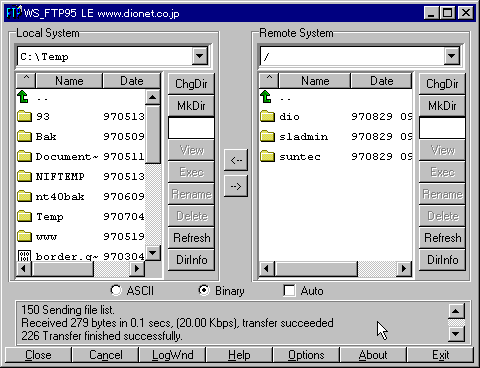Select the local Temp folder icon

[x=24, y=216]
